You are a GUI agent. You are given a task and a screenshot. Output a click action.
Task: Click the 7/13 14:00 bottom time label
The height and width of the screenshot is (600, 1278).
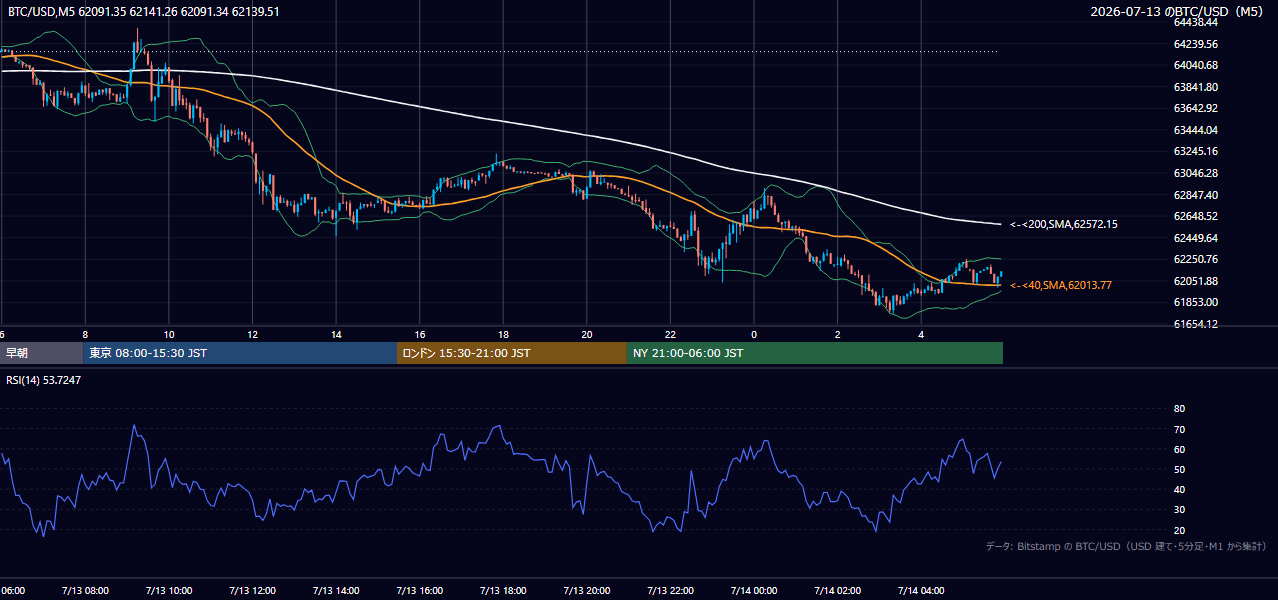point(336,591)
